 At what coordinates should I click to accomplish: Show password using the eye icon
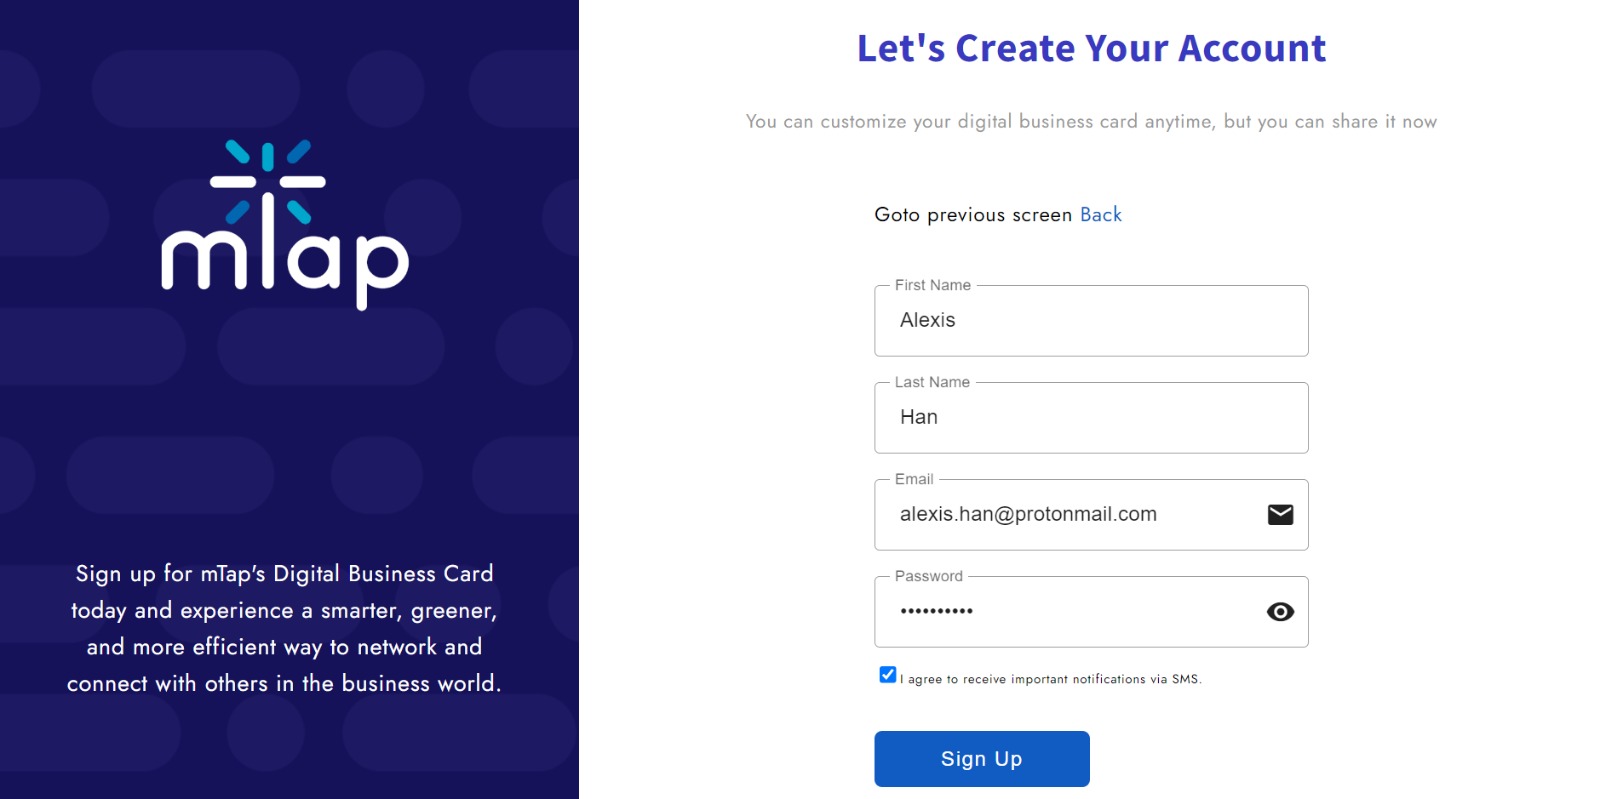click(x=1280, y=611)
